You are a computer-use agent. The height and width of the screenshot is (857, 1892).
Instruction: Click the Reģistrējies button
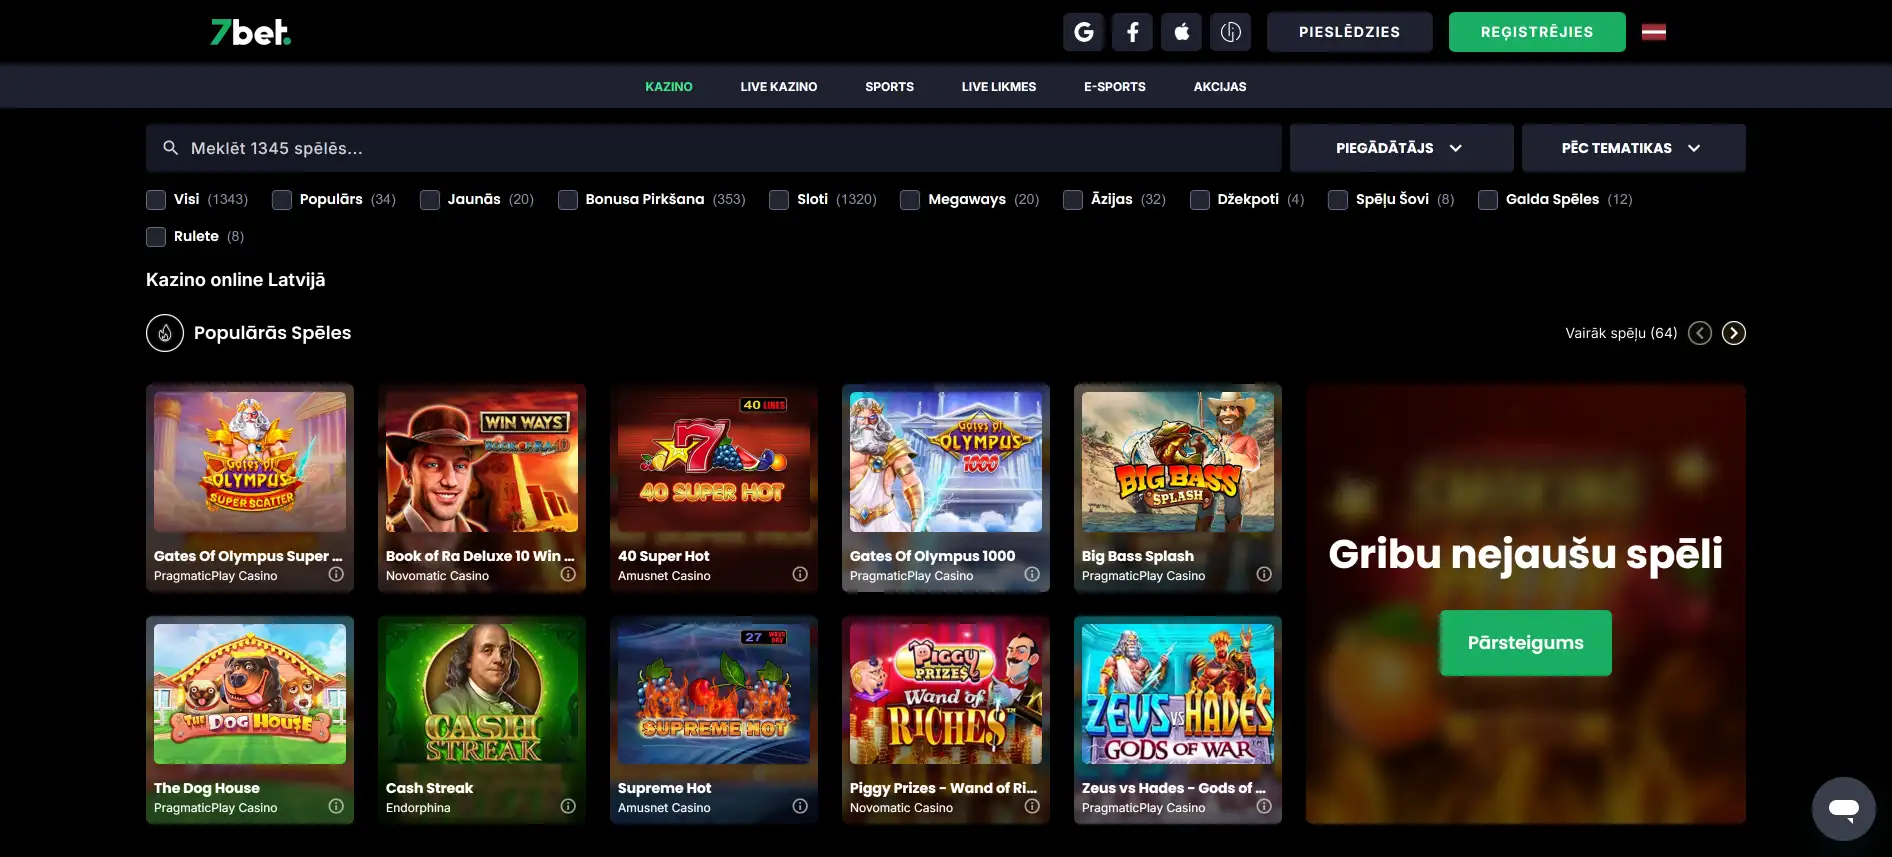click(1537, 32)
